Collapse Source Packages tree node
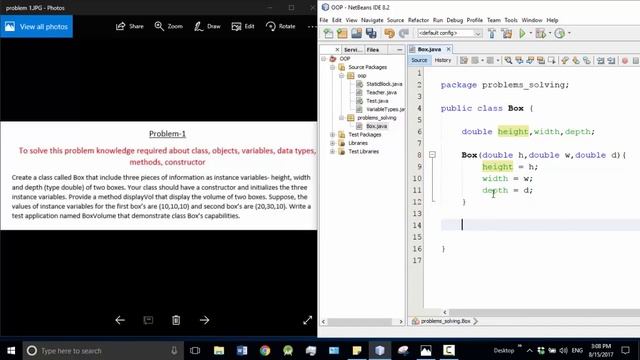The height and width of the screenshot is (360, 640). (x=333, y=67)
